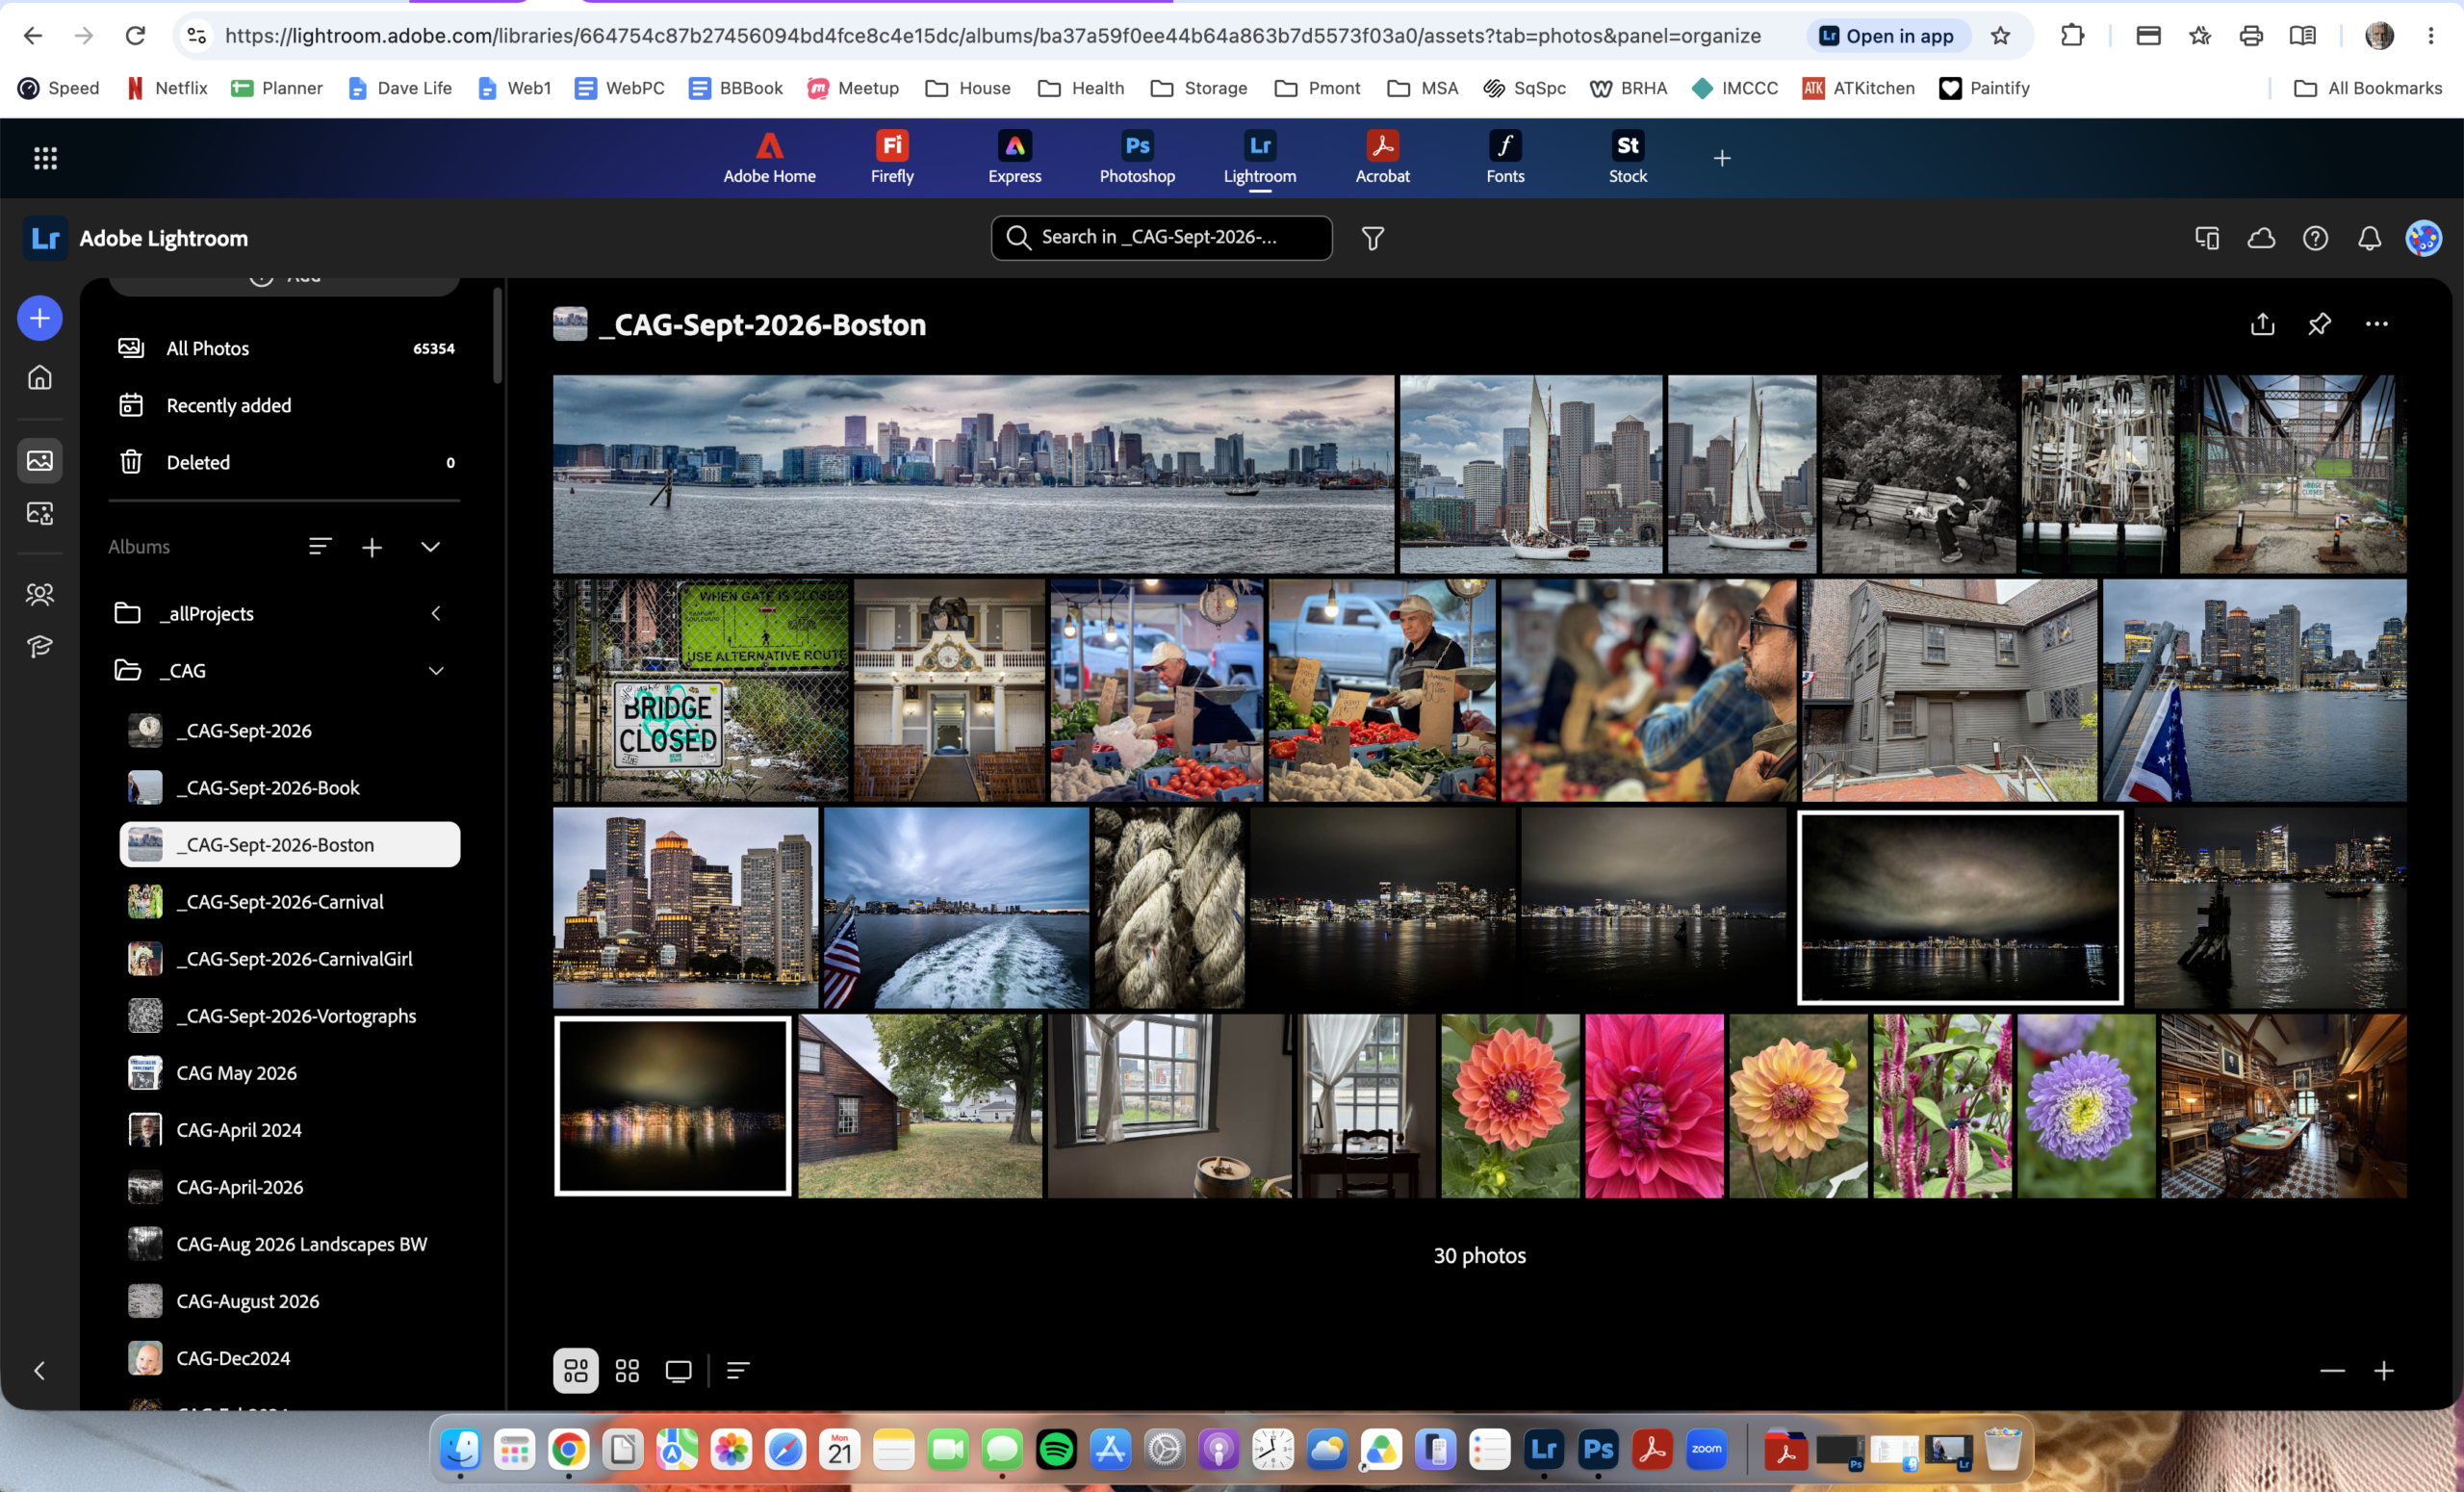Collapse the _CAG folder
Viewport: 2464px width, 1492px height.
pyautogui.click(x=436, y=670)
